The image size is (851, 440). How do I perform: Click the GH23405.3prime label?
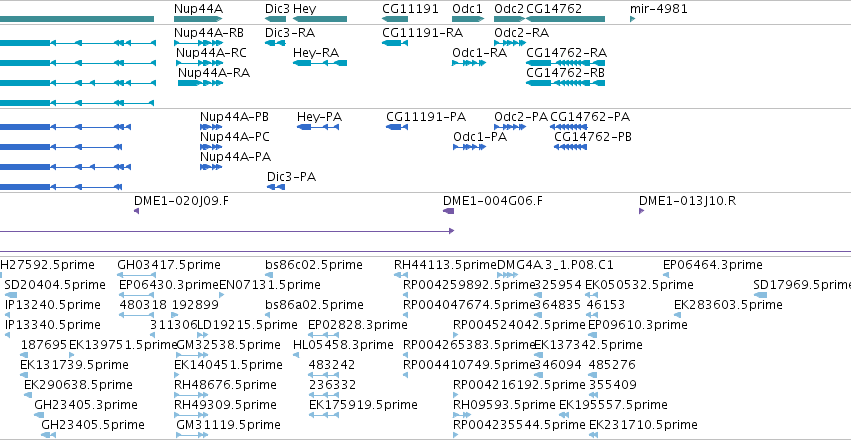pos(86,405)
